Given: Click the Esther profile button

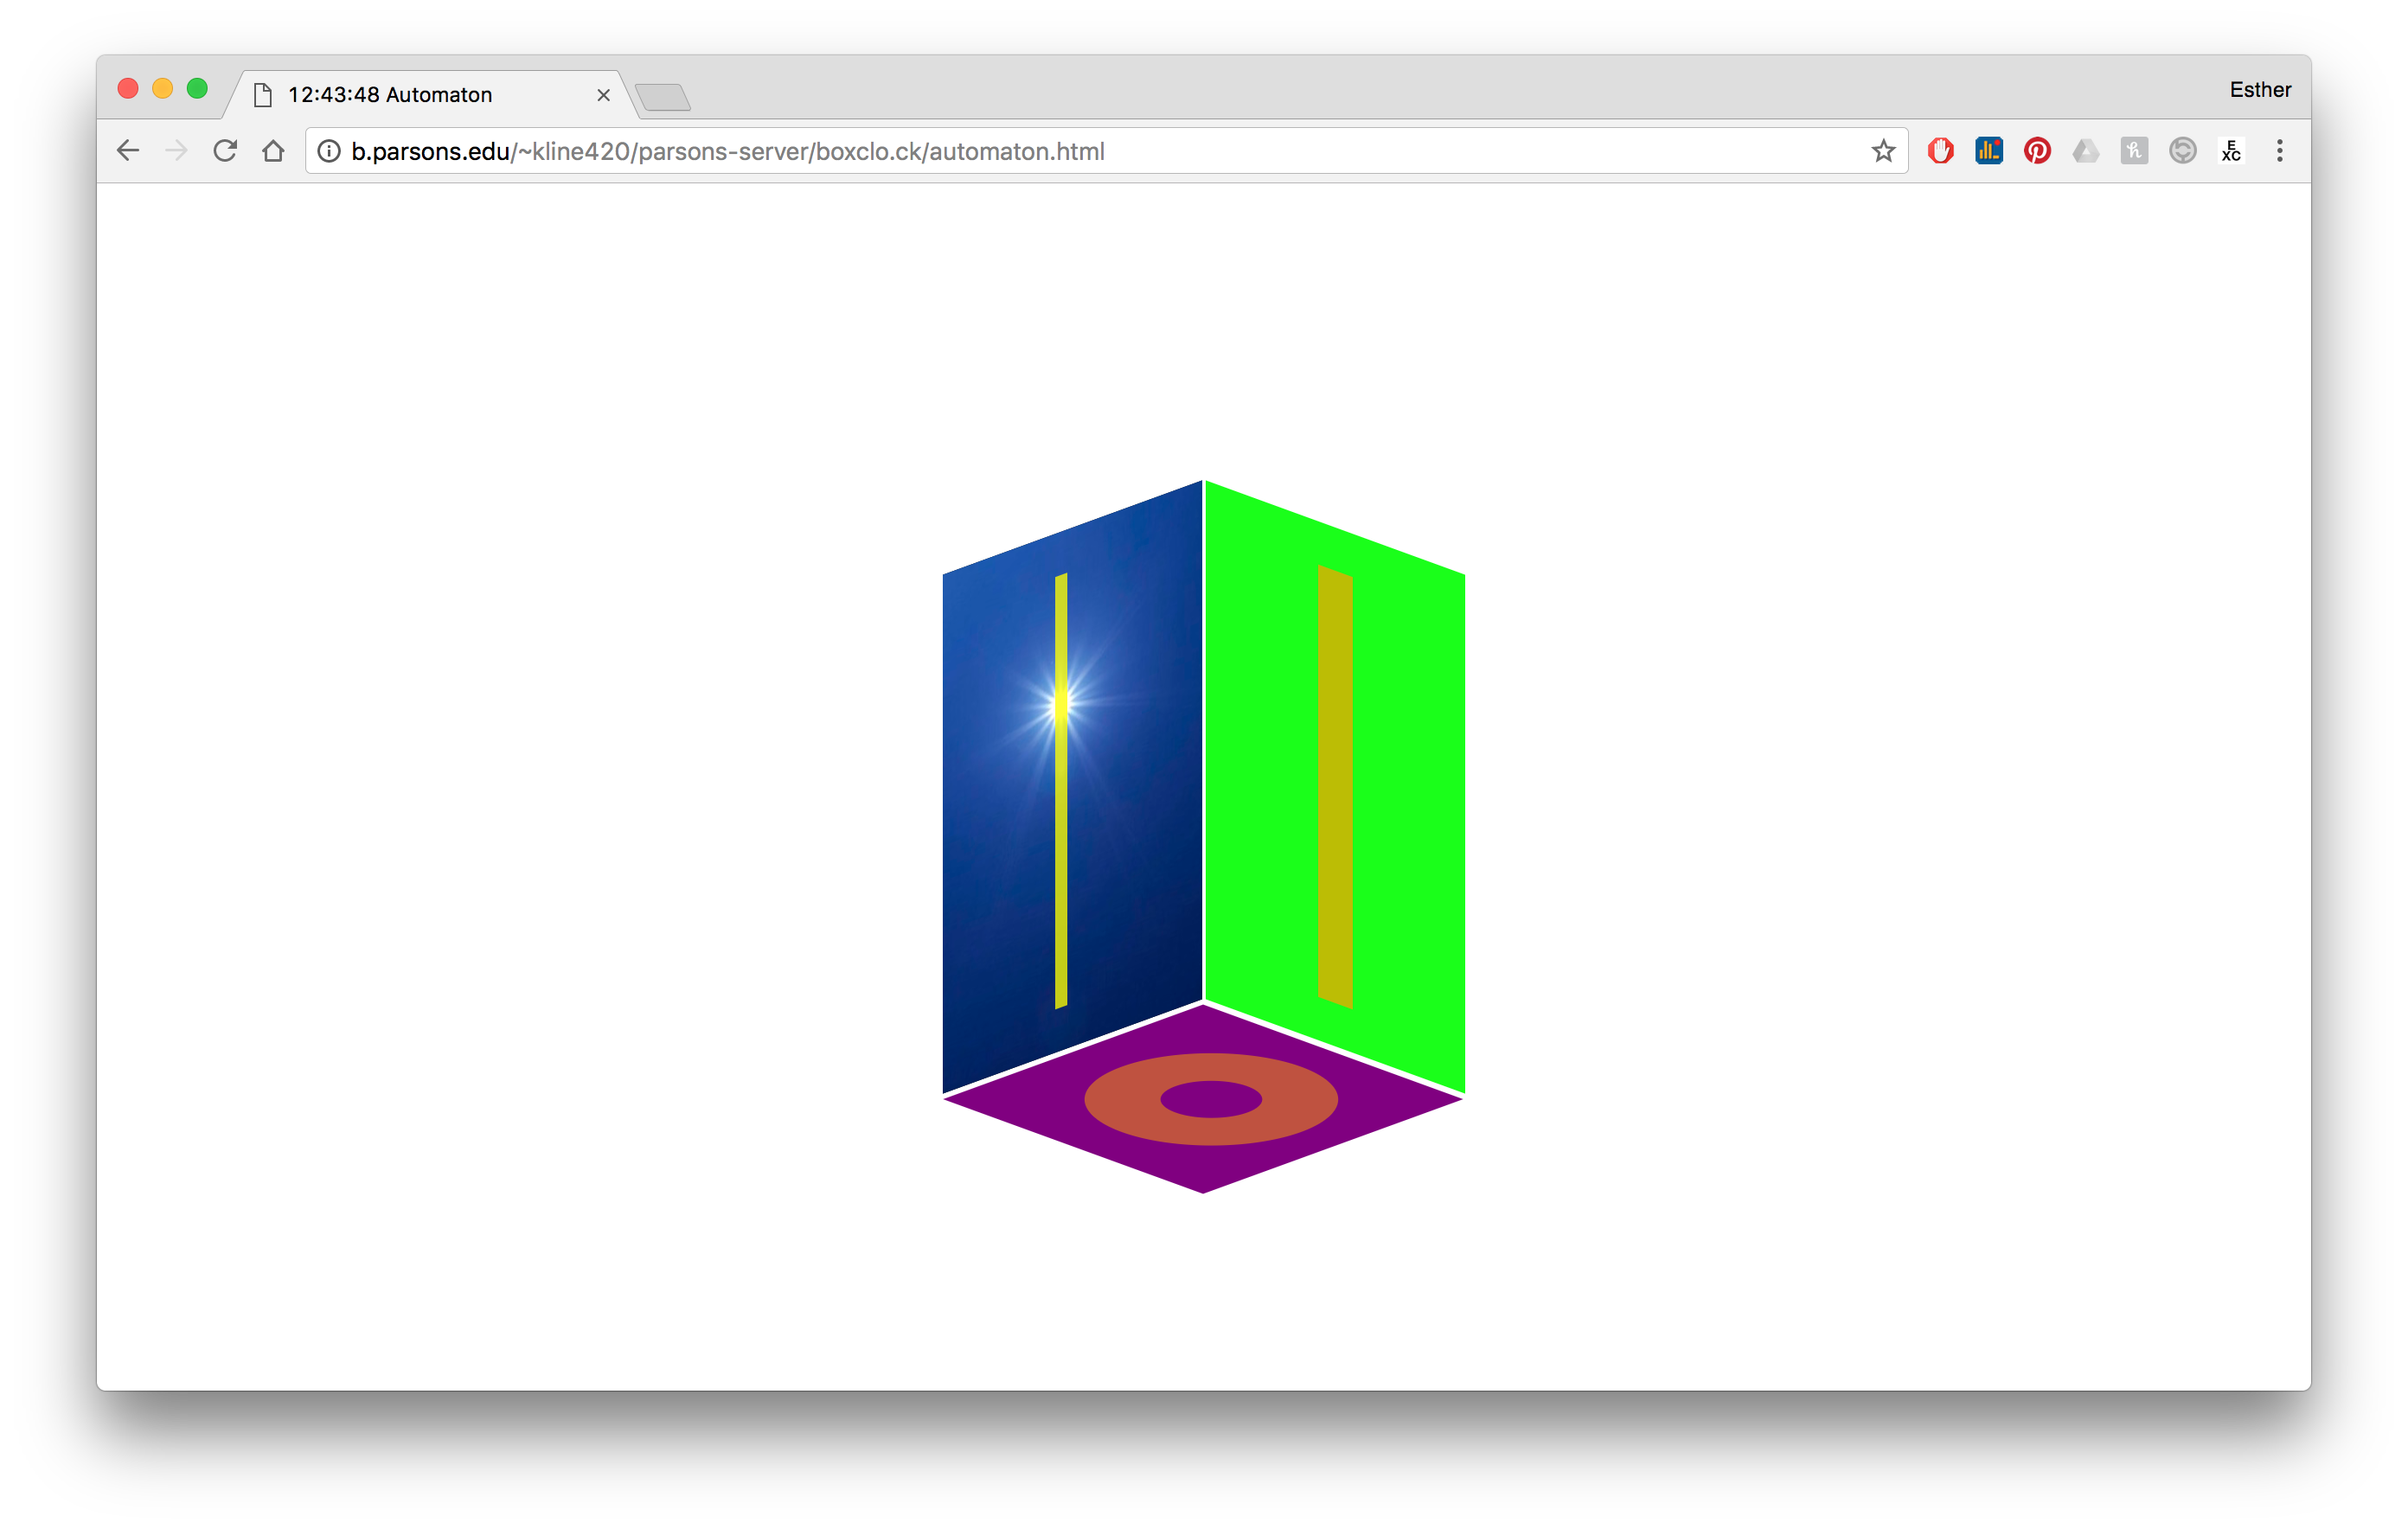Looking at the screenshot, I should point(2259,90).
